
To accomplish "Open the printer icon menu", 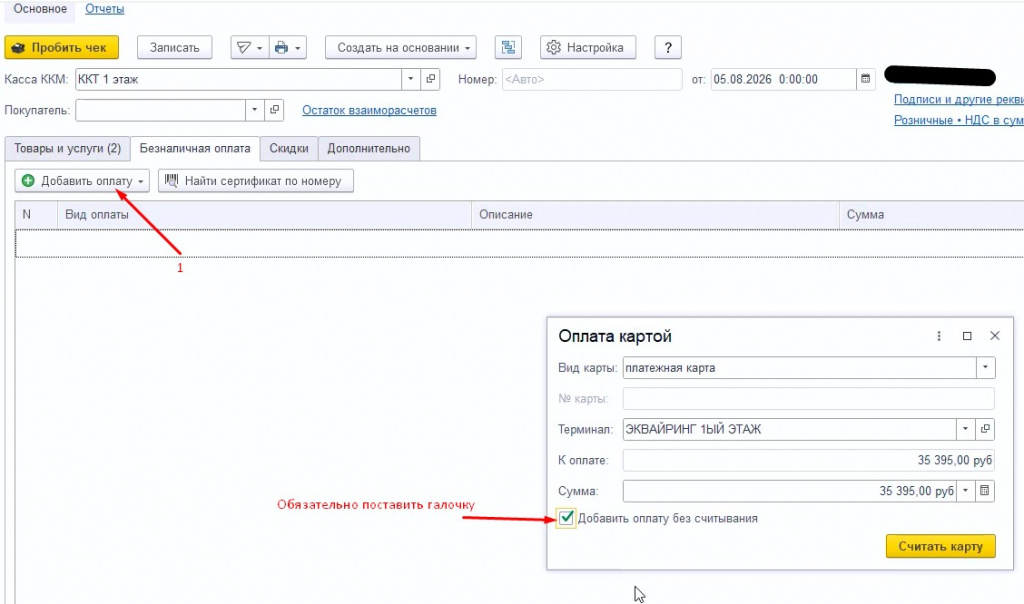I will (x=287, y=48).
